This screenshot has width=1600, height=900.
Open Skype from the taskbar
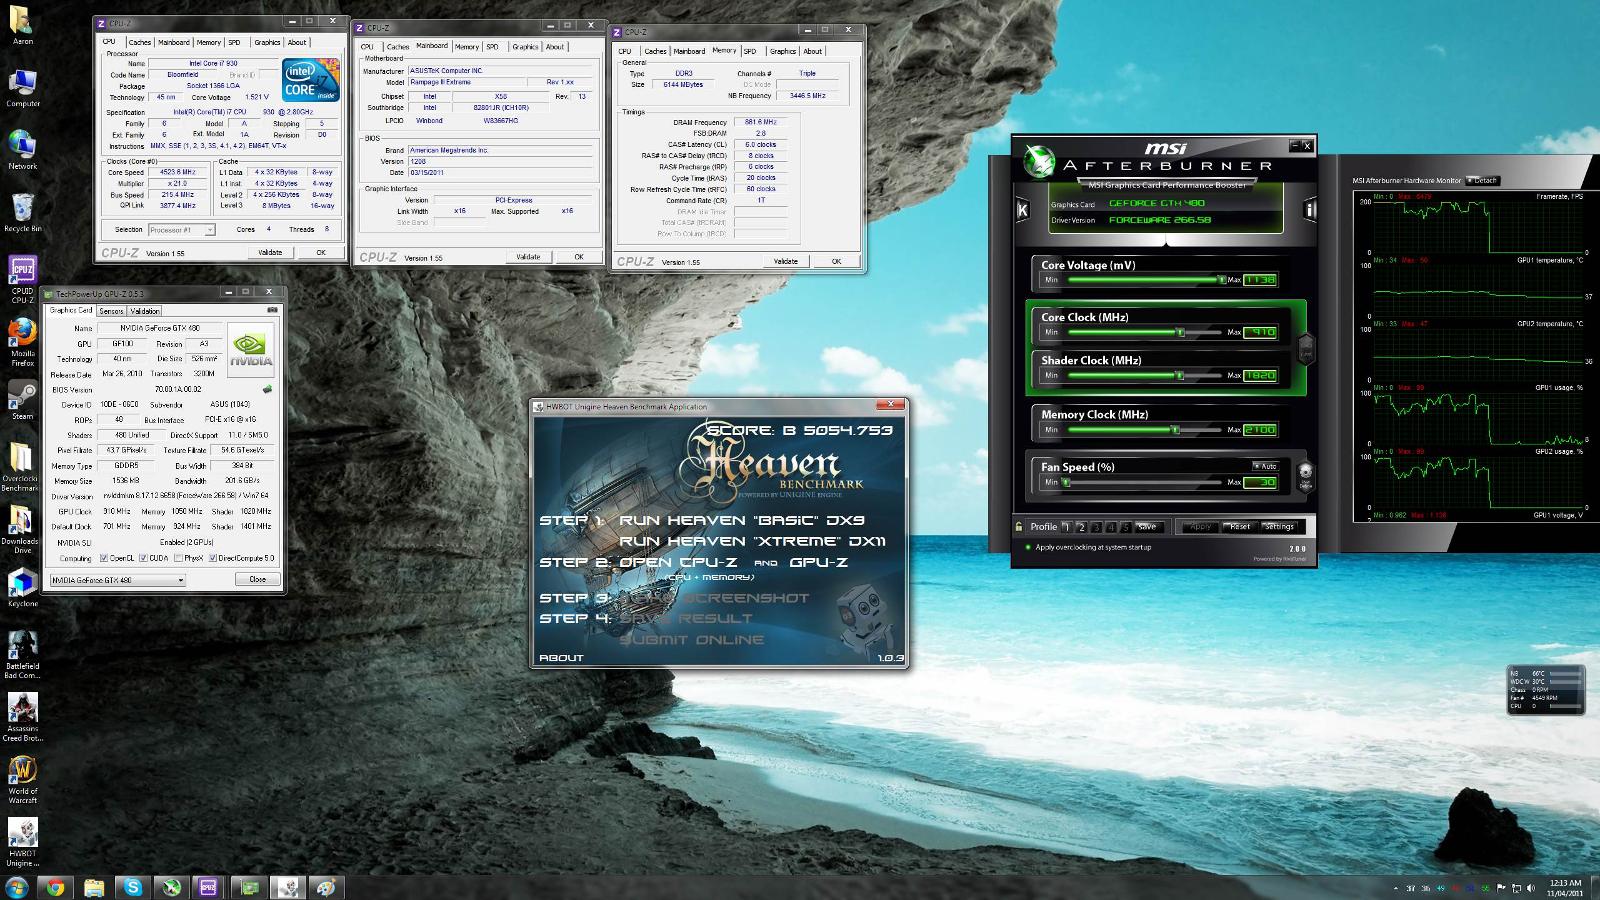coord(132,887)
